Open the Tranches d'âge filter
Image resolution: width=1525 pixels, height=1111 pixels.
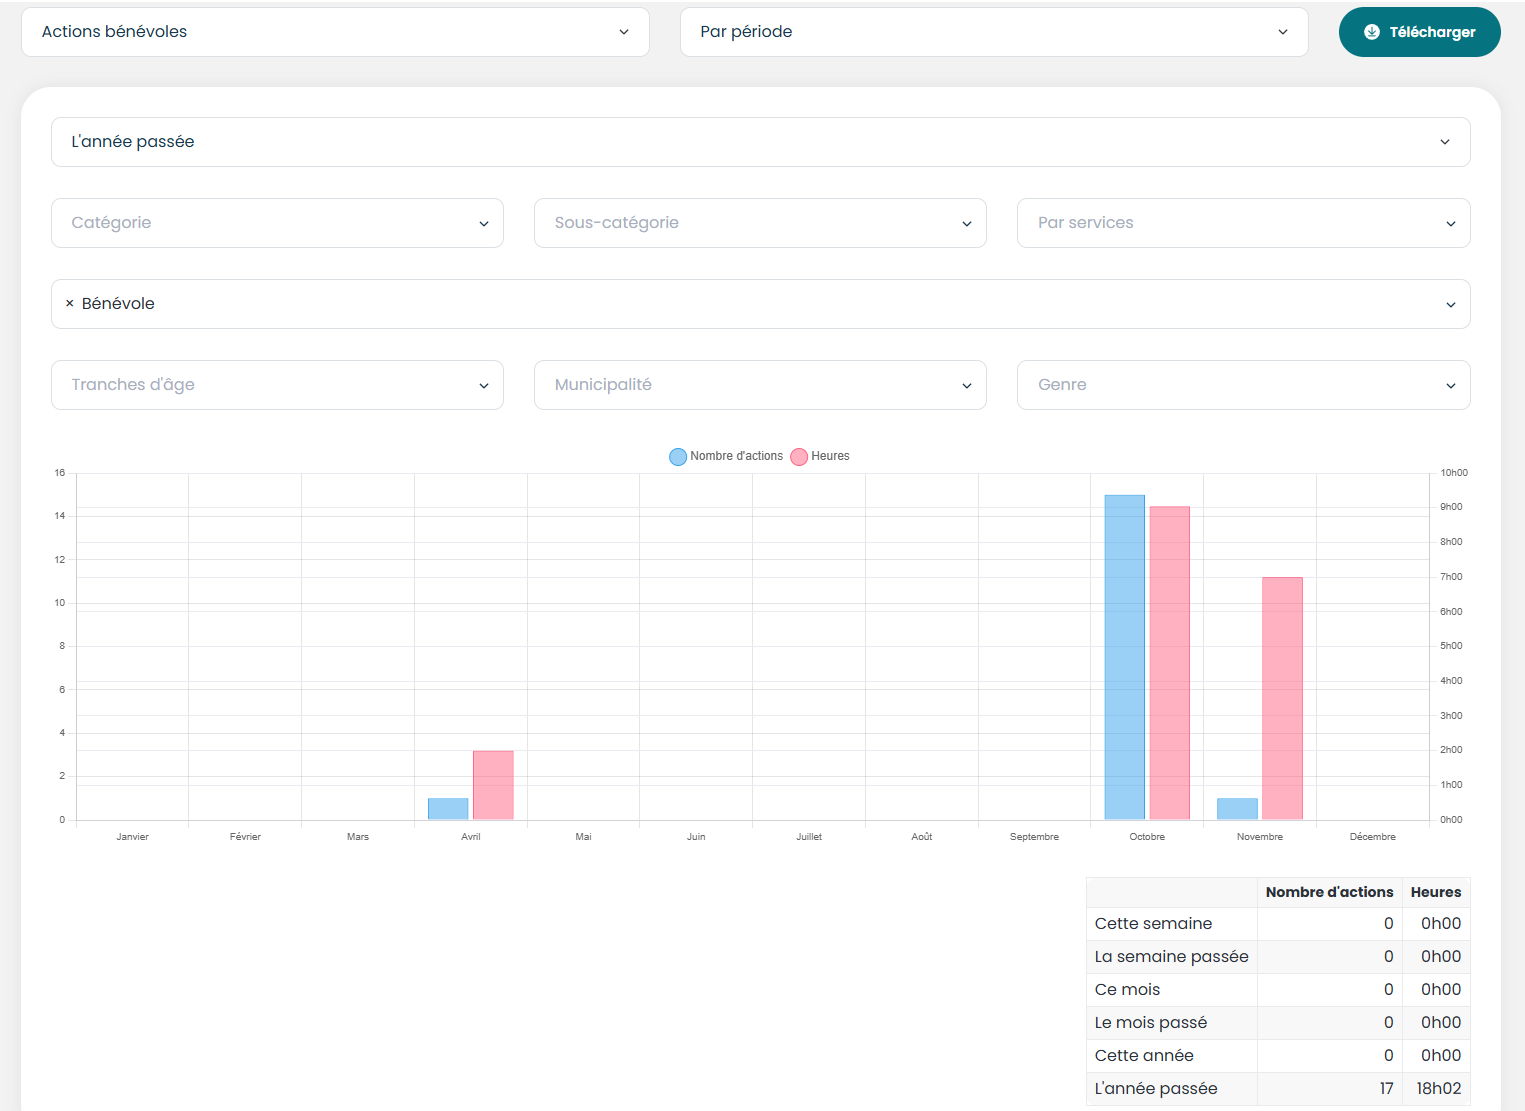click(x=277, y=385)
